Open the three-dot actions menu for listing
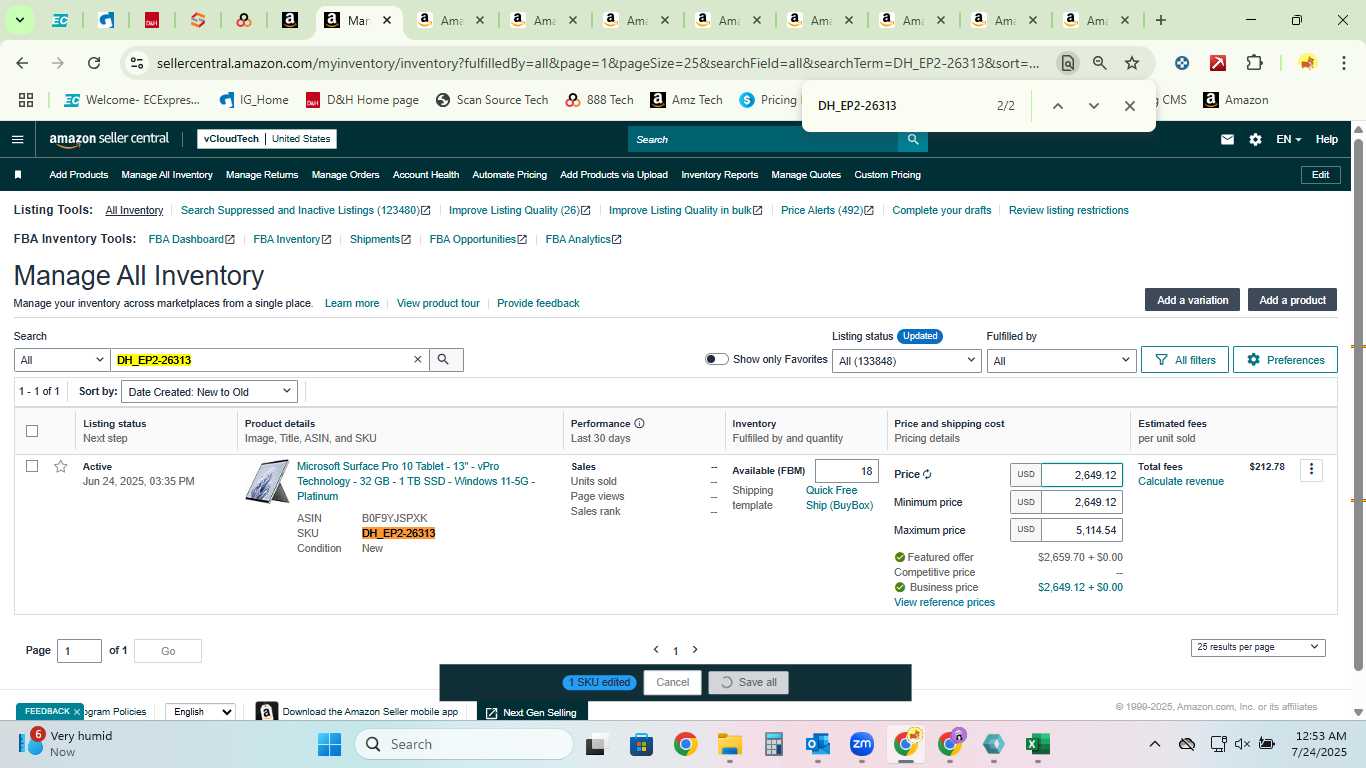 pos(1311,470)
